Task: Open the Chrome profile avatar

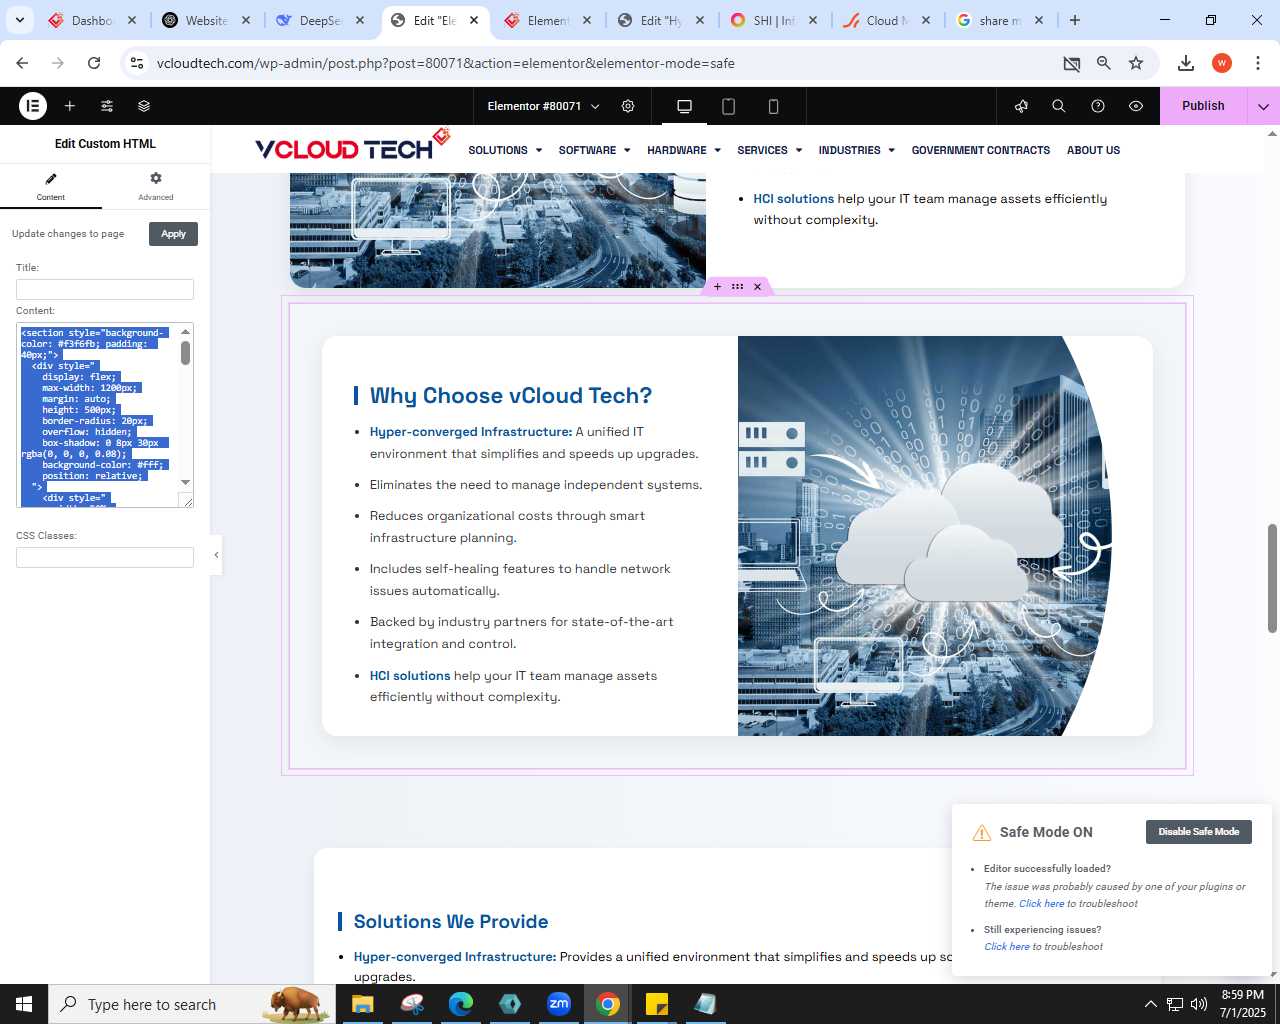Action: coord(1222,63)
